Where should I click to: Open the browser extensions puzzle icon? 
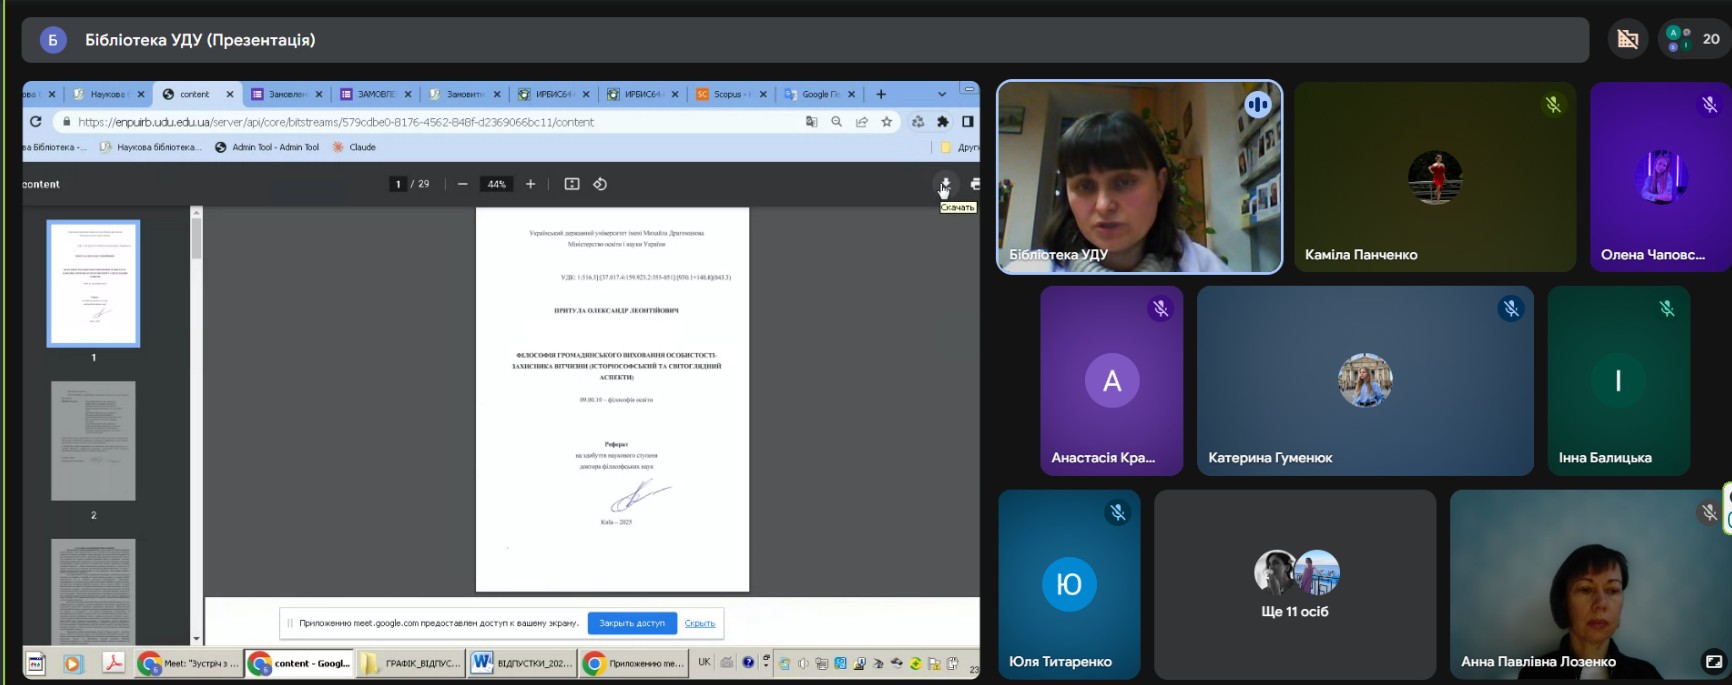(942, 122)
